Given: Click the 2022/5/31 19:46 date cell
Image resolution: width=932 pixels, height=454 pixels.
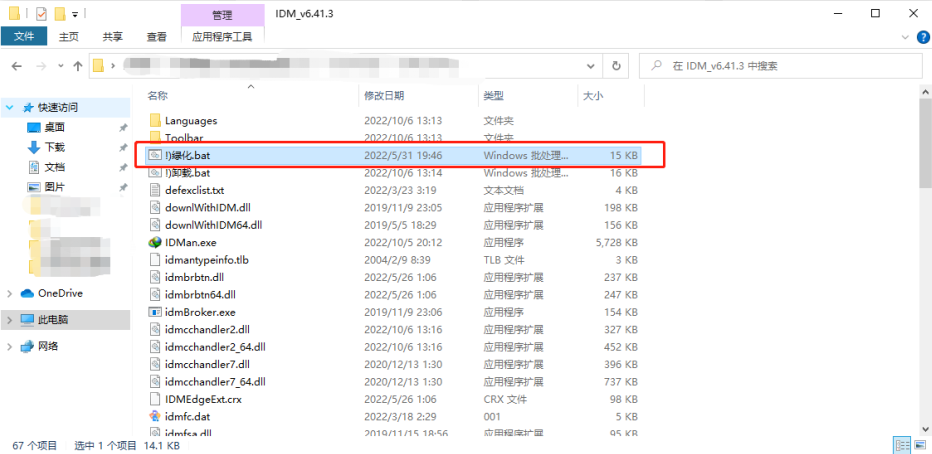Looking at the screenshot, I should click(403, 156).
